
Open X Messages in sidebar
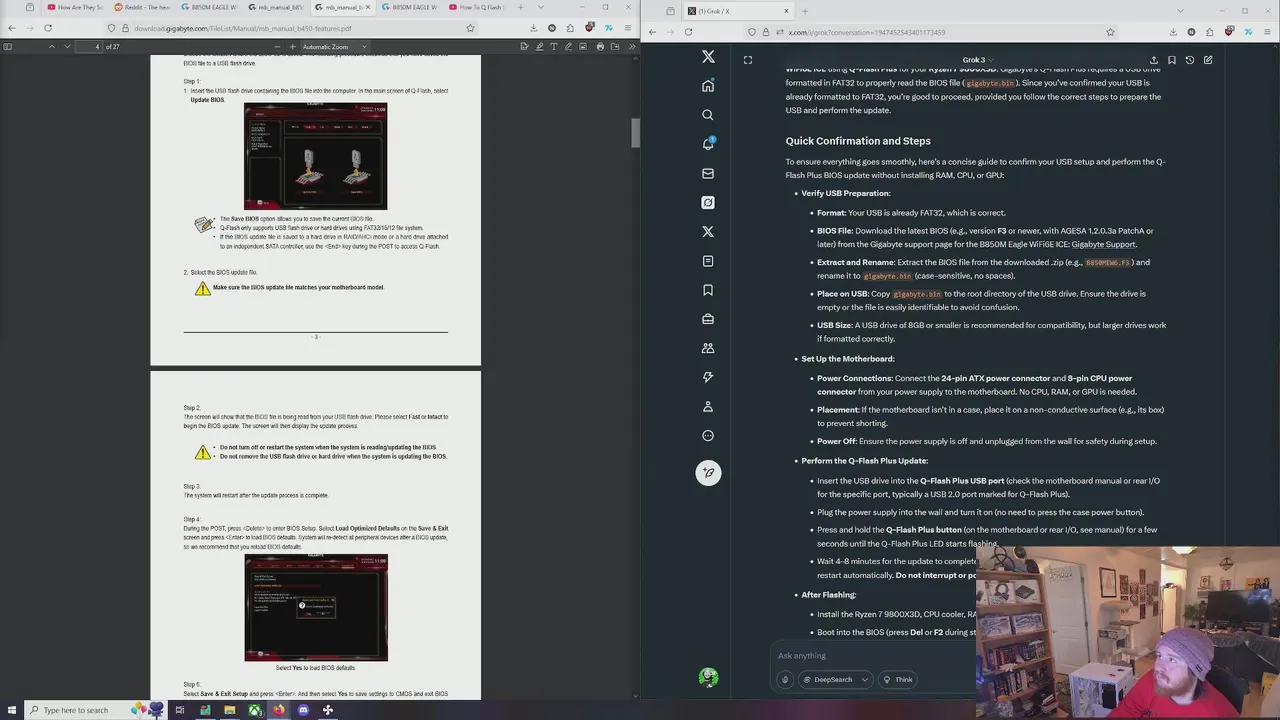[x=708, y=173]
